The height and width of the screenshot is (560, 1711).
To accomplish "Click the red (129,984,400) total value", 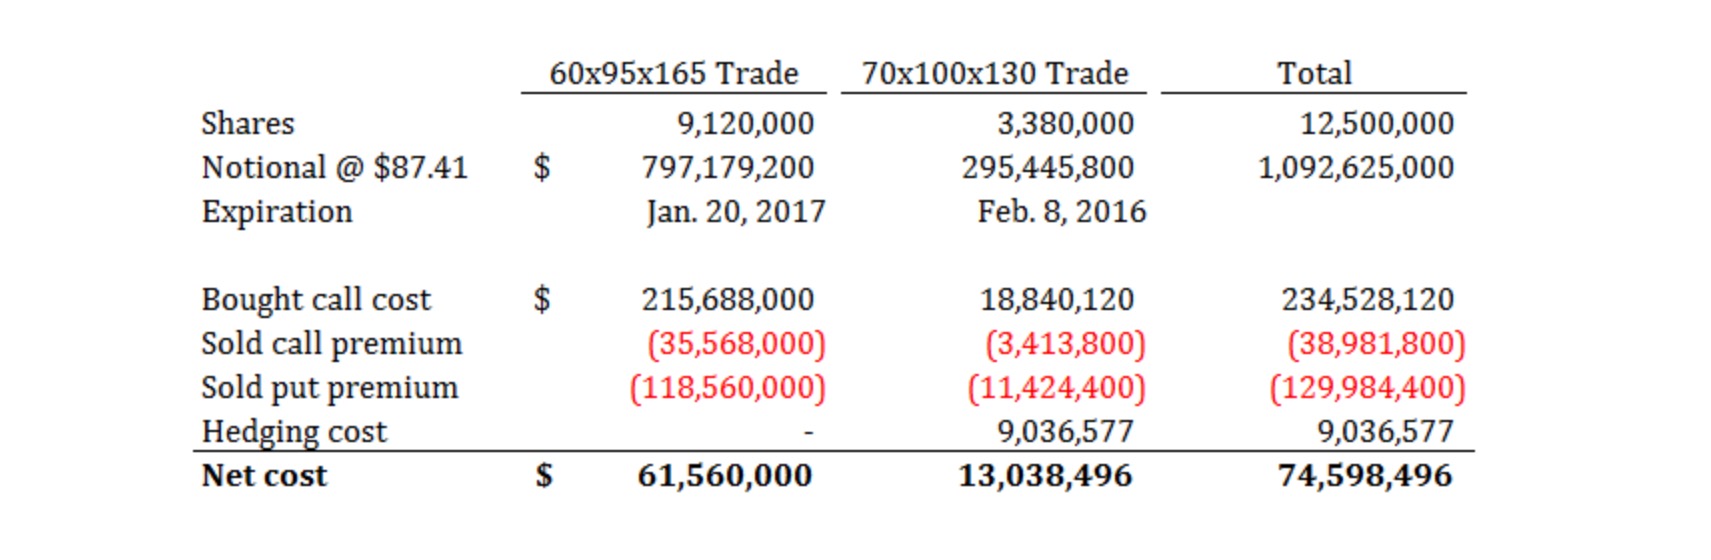I will [x=1368, y=388].
